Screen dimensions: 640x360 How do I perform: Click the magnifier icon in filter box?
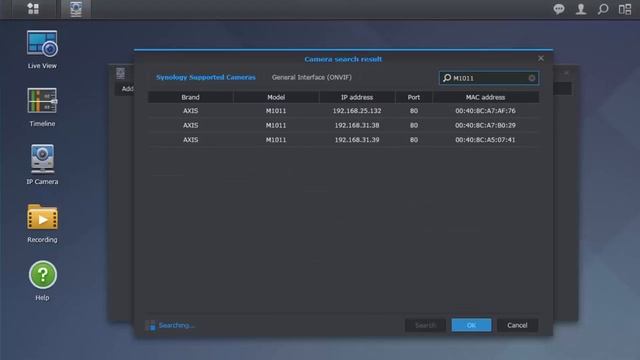pyautogui.click(x=447, y=78)
